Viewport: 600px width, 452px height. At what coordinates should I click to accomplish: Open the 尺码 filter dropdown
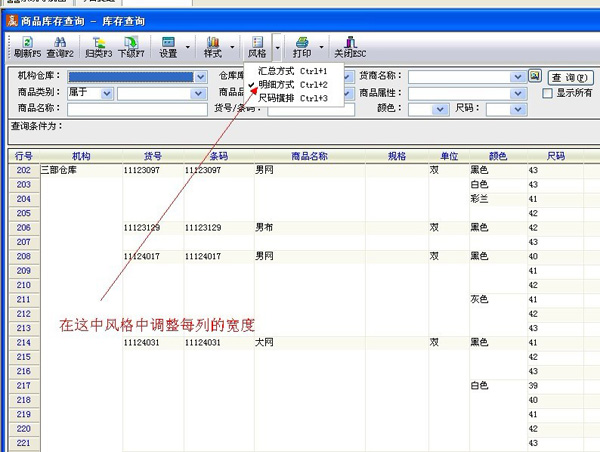[x=519, y=109]
